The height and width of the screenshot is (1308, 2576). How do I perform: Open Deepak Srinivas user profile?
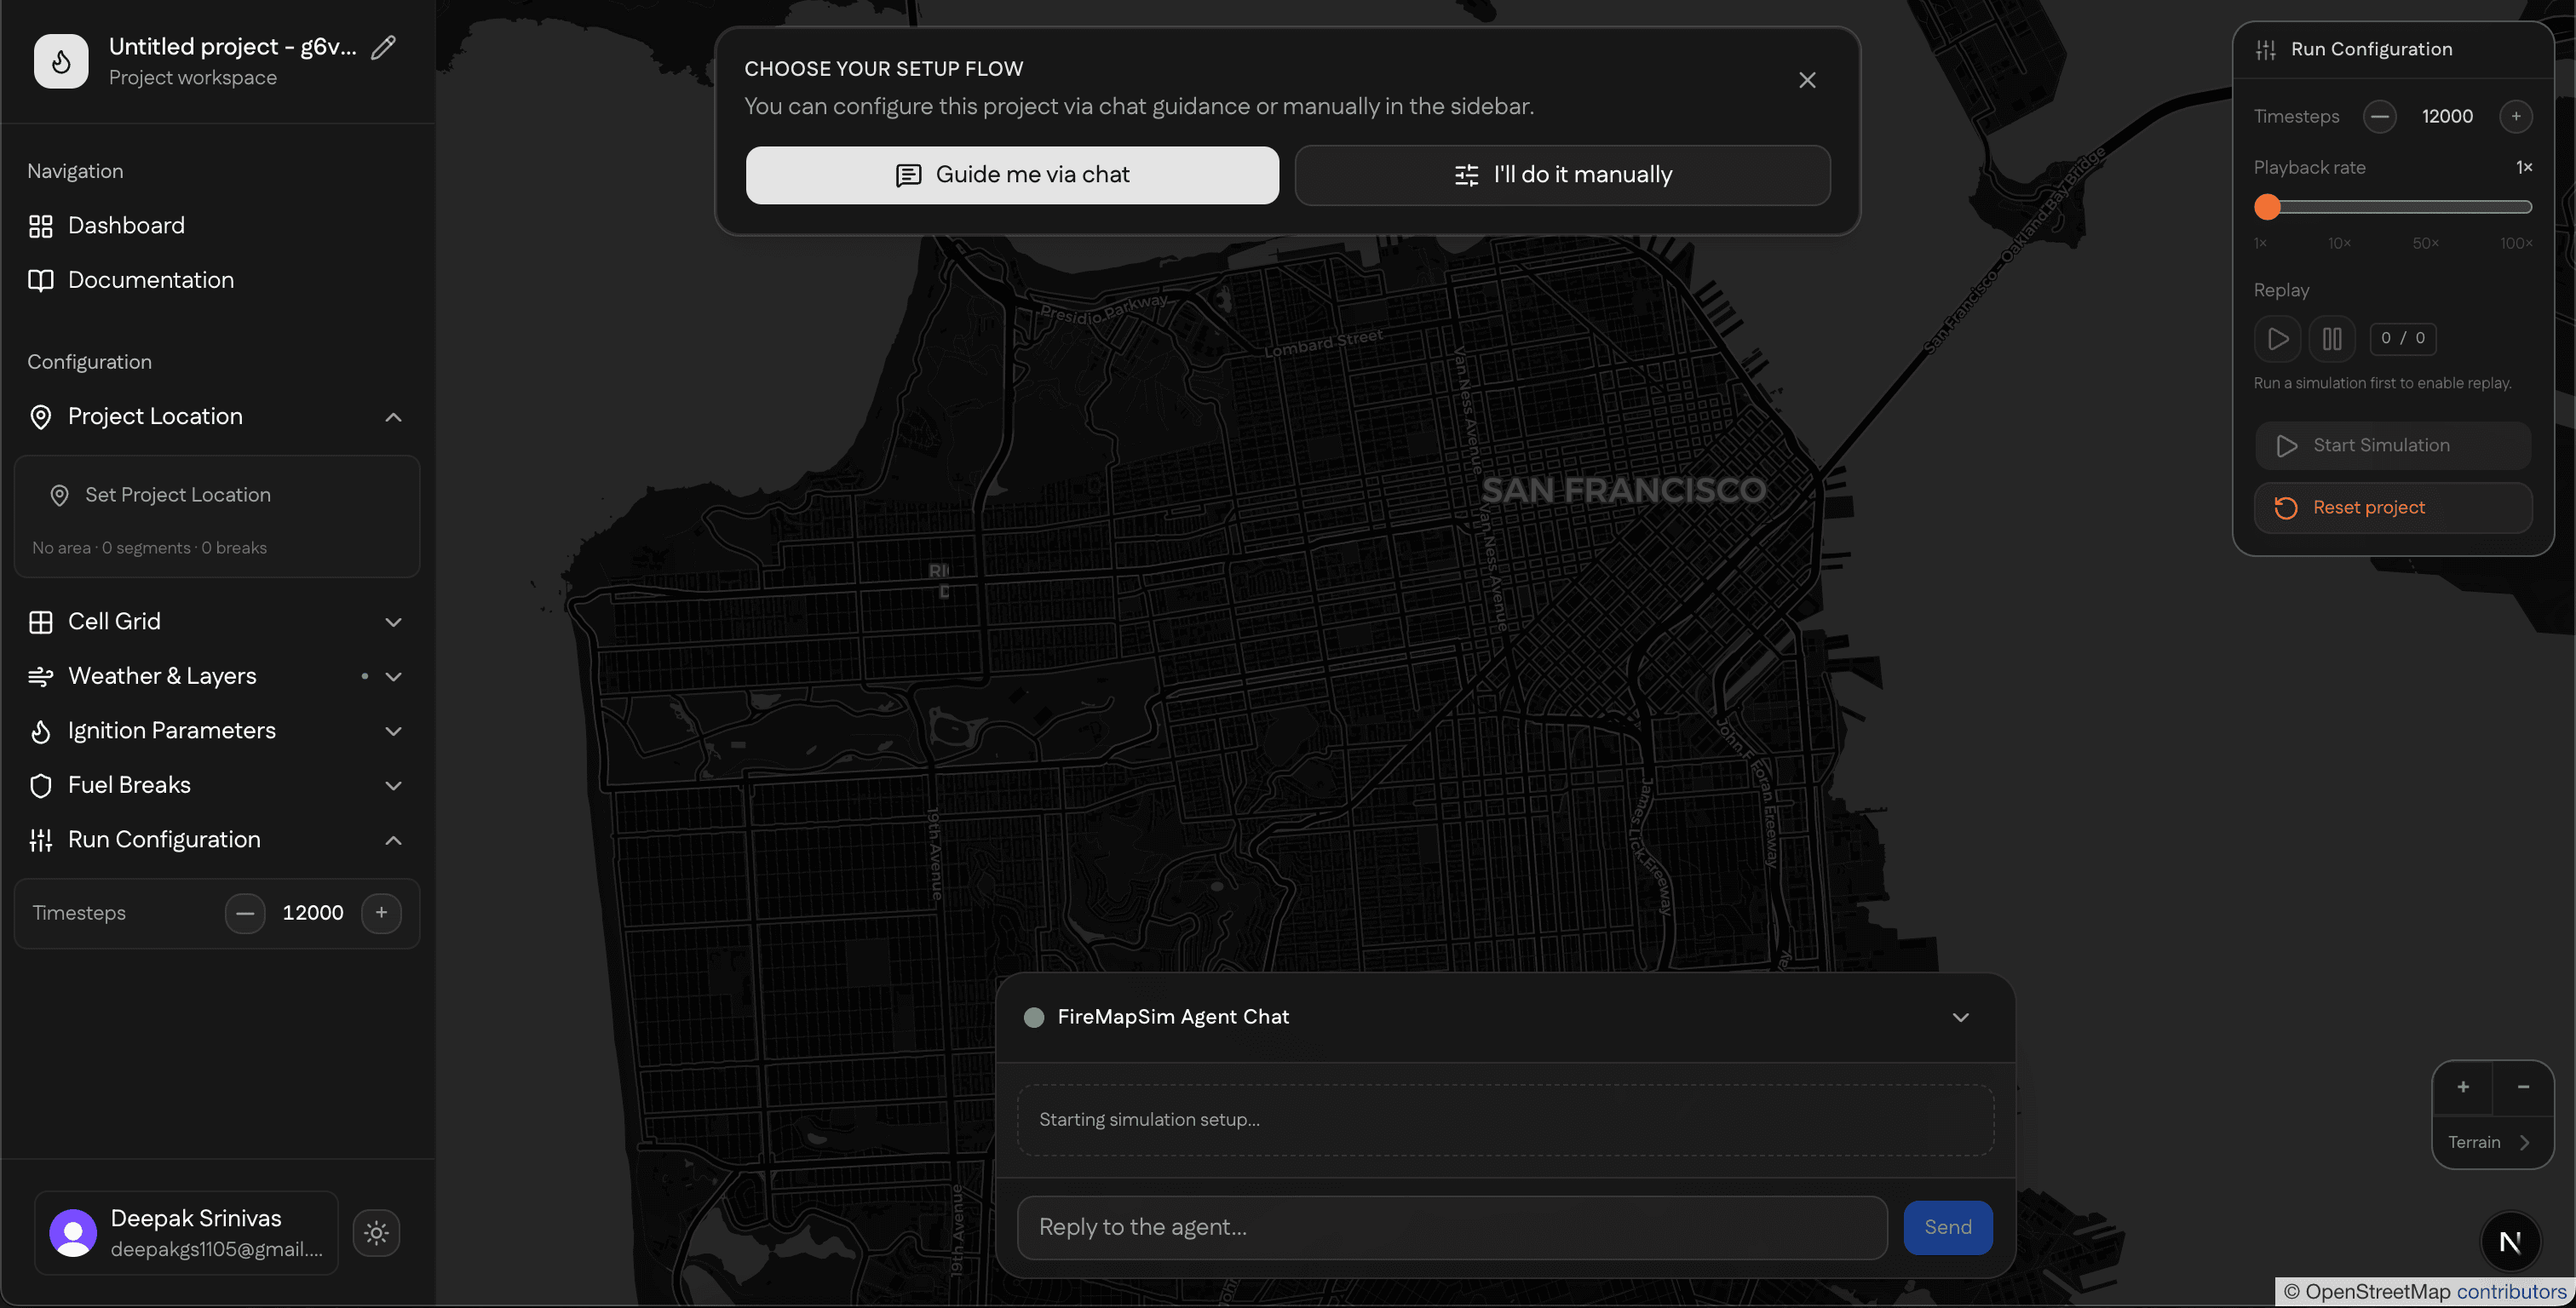point(186,1233)
